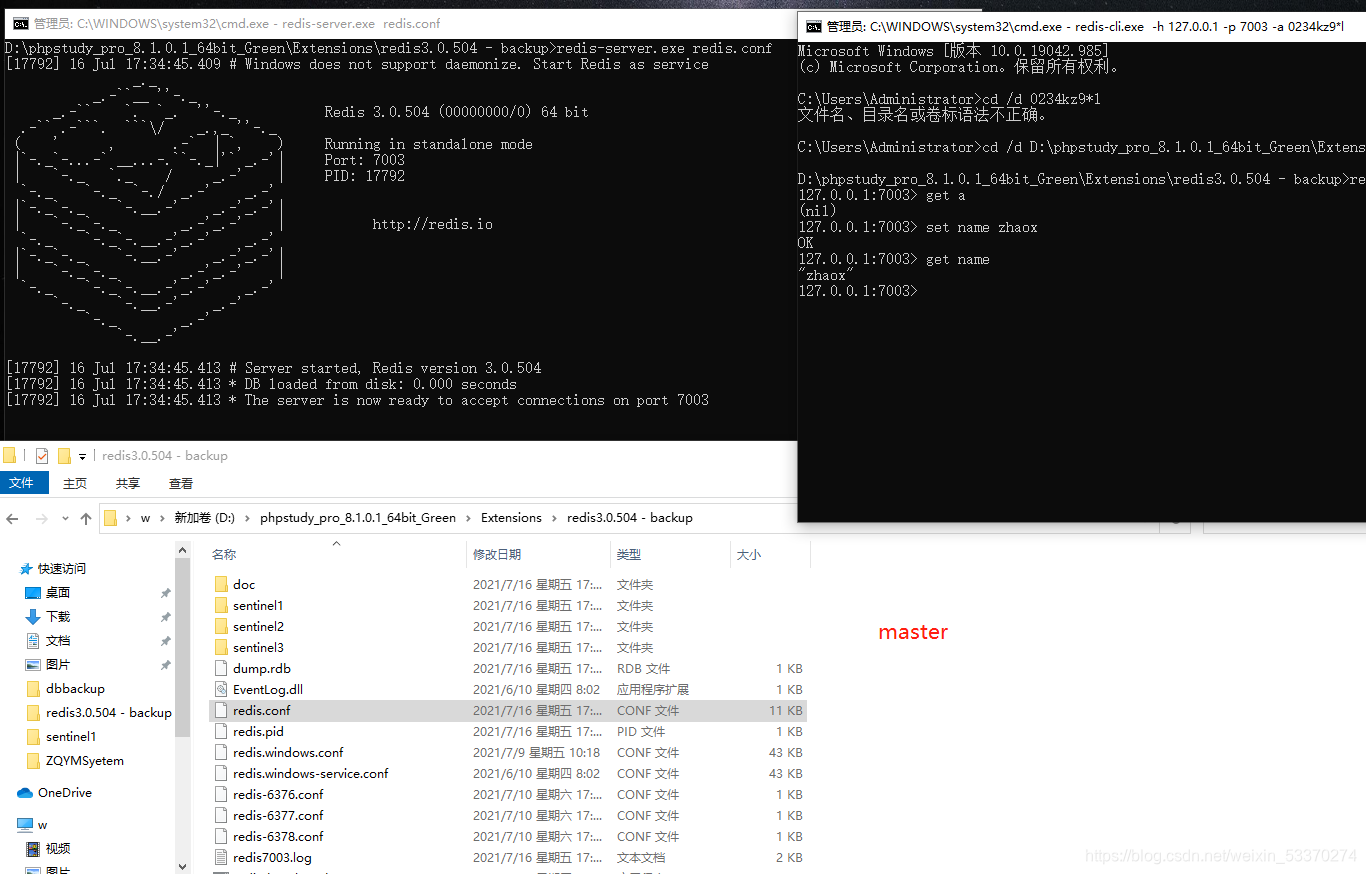Open the quick access toolbar dropdown arrow
1366x874 pixels.
(x=82, y=456)
